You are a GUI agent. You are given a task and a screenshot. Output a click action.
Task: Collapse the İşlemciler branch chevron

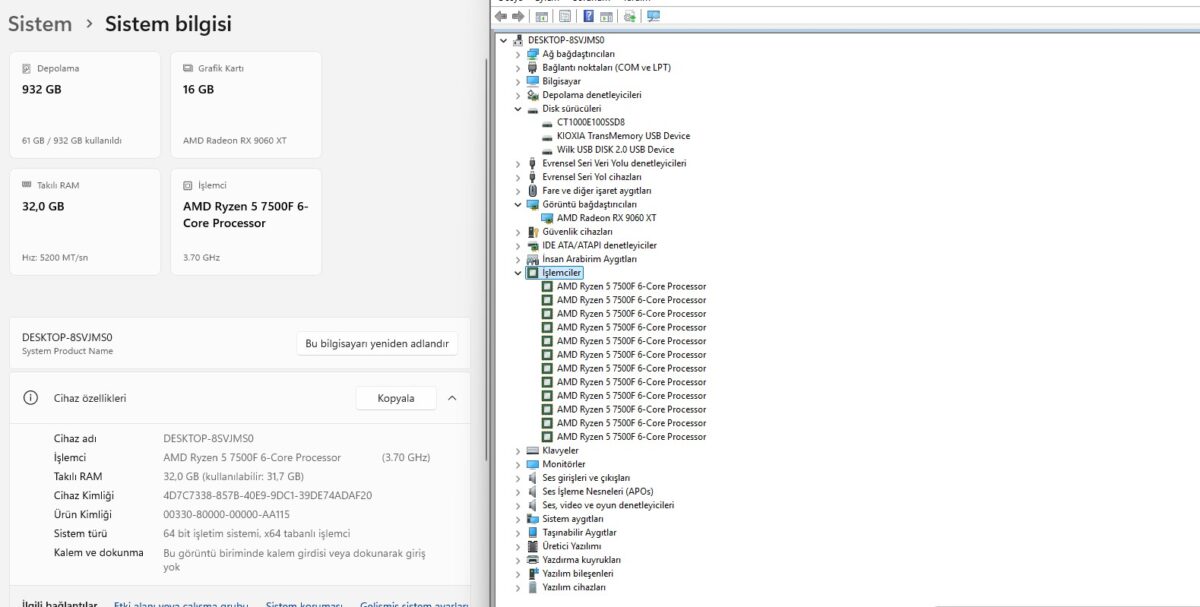coord(518,272)
